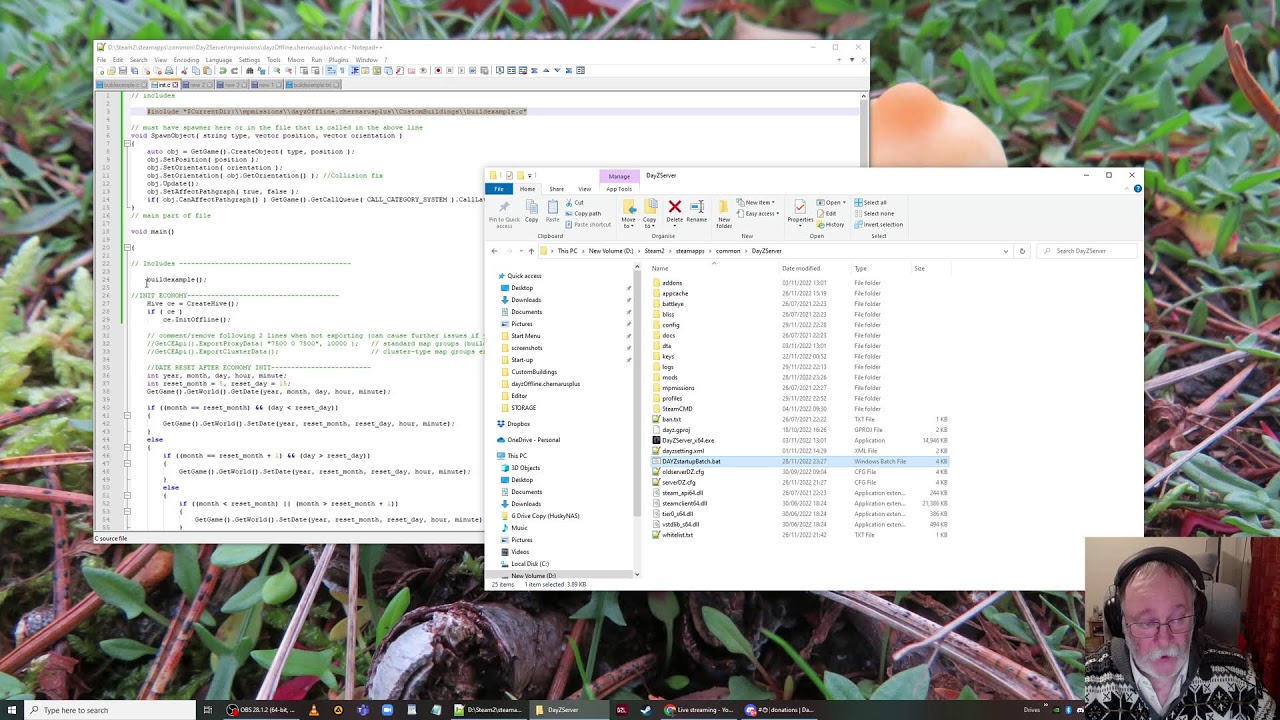The height and width of the screenshot is (720, 1280).
Task: Click CustomBuildings in the navigation pane
Action: [534, 372]
